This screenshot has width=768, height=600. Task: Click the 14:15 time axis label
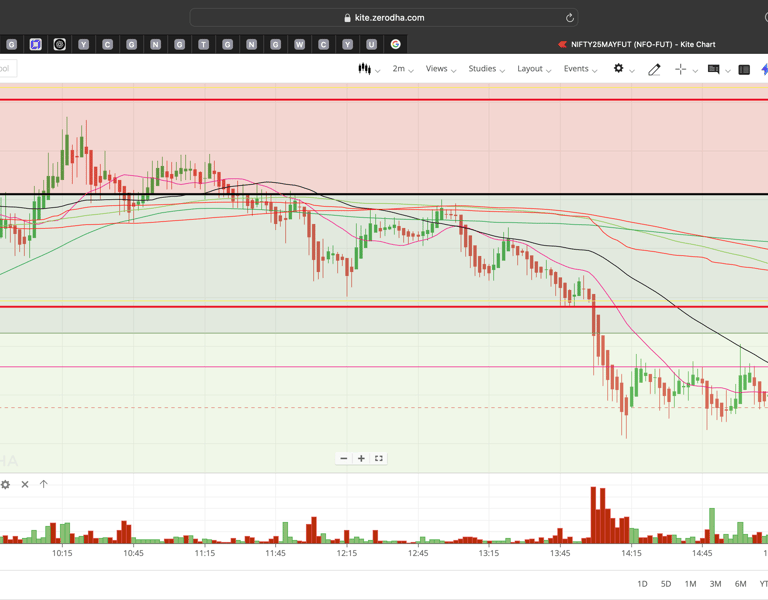point(631,553)
